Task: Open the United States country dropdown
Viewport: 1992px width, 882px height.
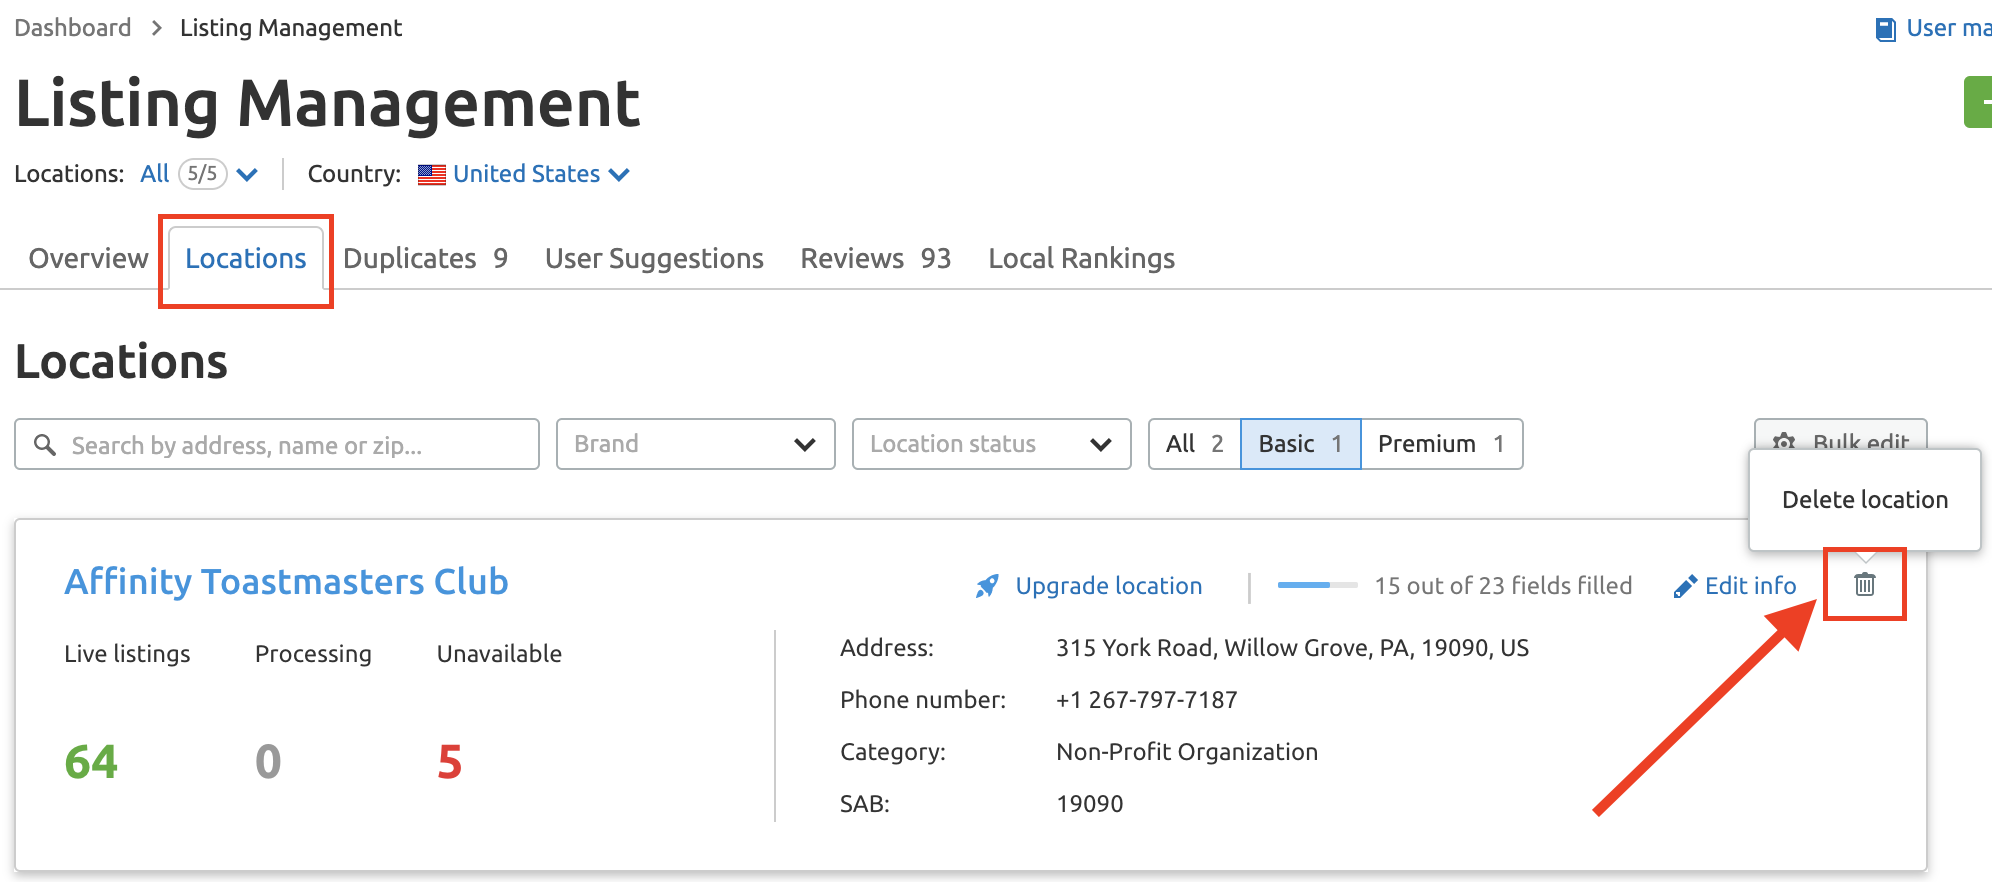Action: [541, 174]
